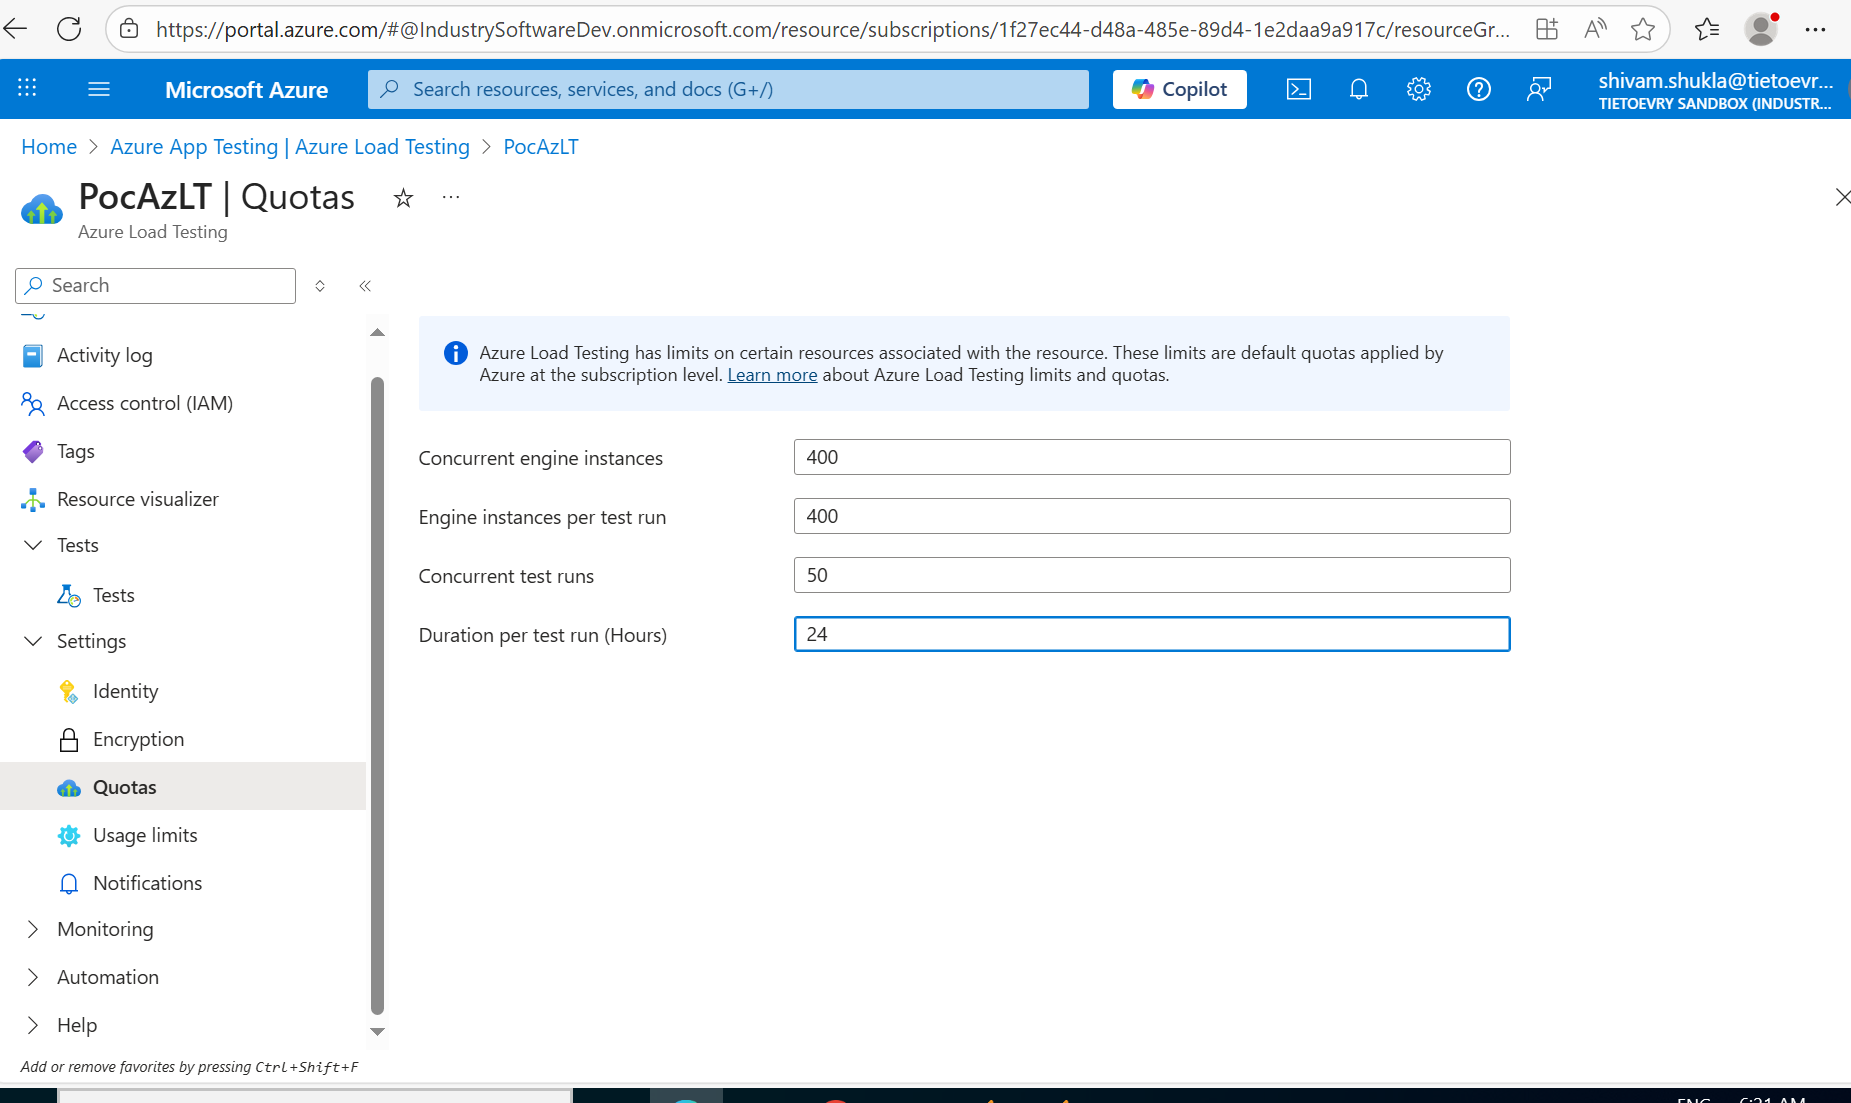1851x1103 pixels.
Task: Open the Azure feedback icon
Action: click(x=1539, y=89)
